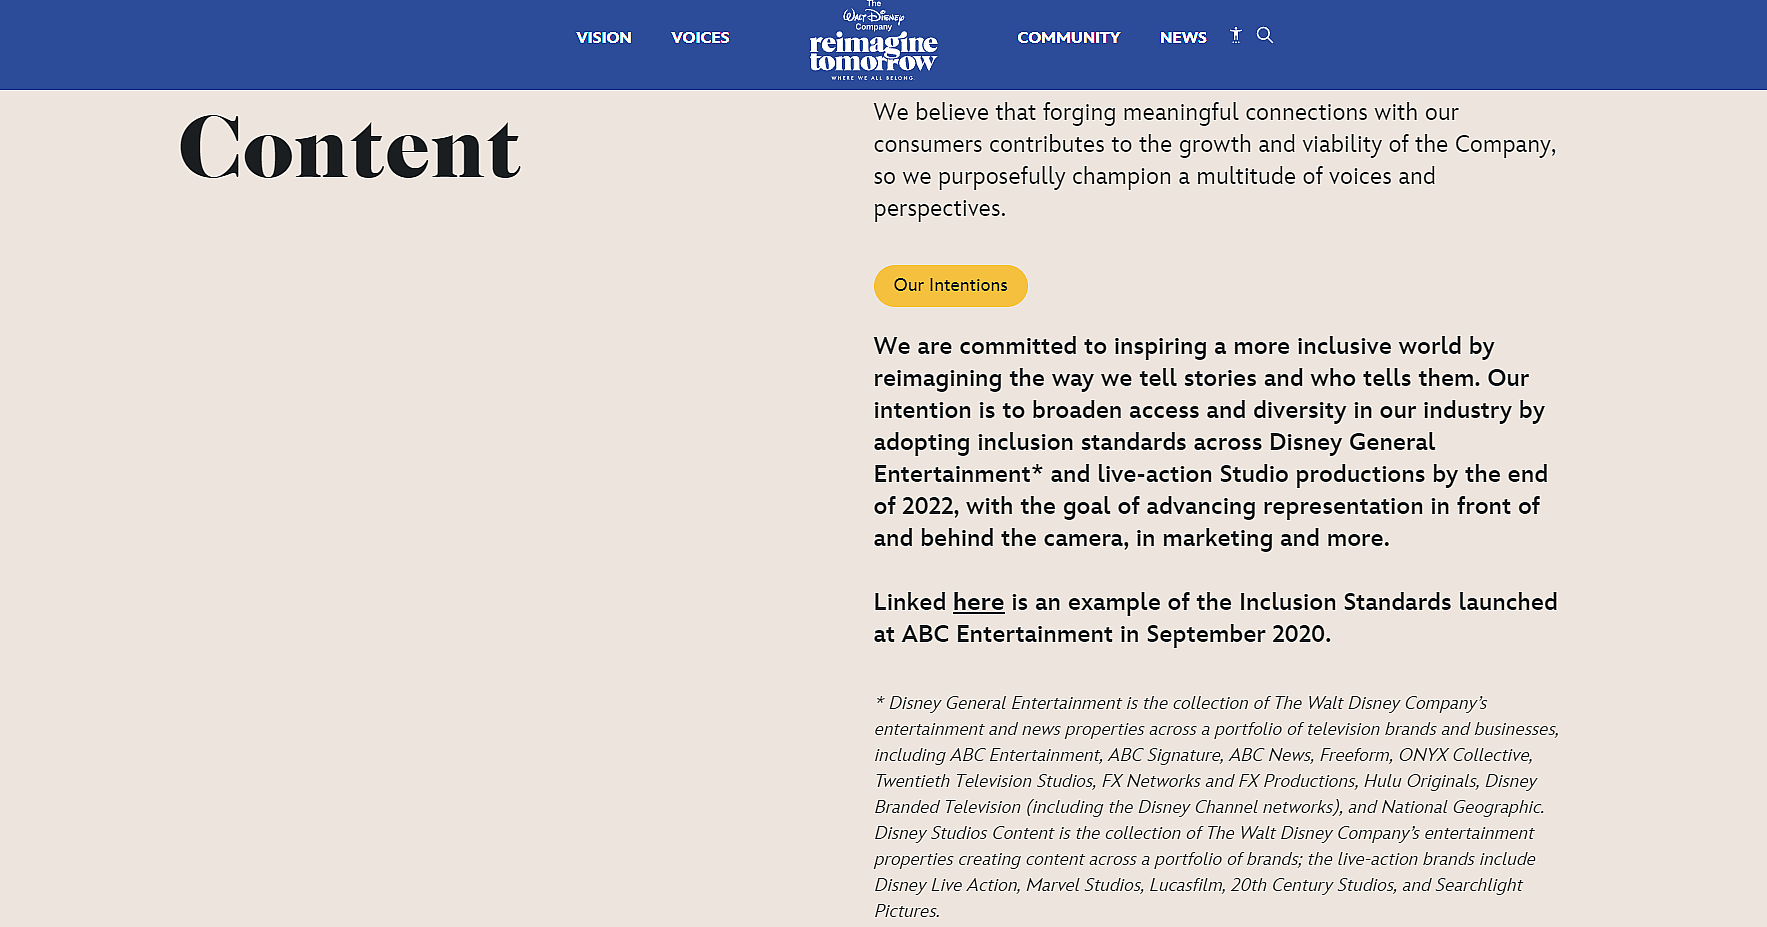Click the "September 2020" text
The width and height of the screenshot is (1767, 927).
pyautogui.click(x=1237, y=634)
